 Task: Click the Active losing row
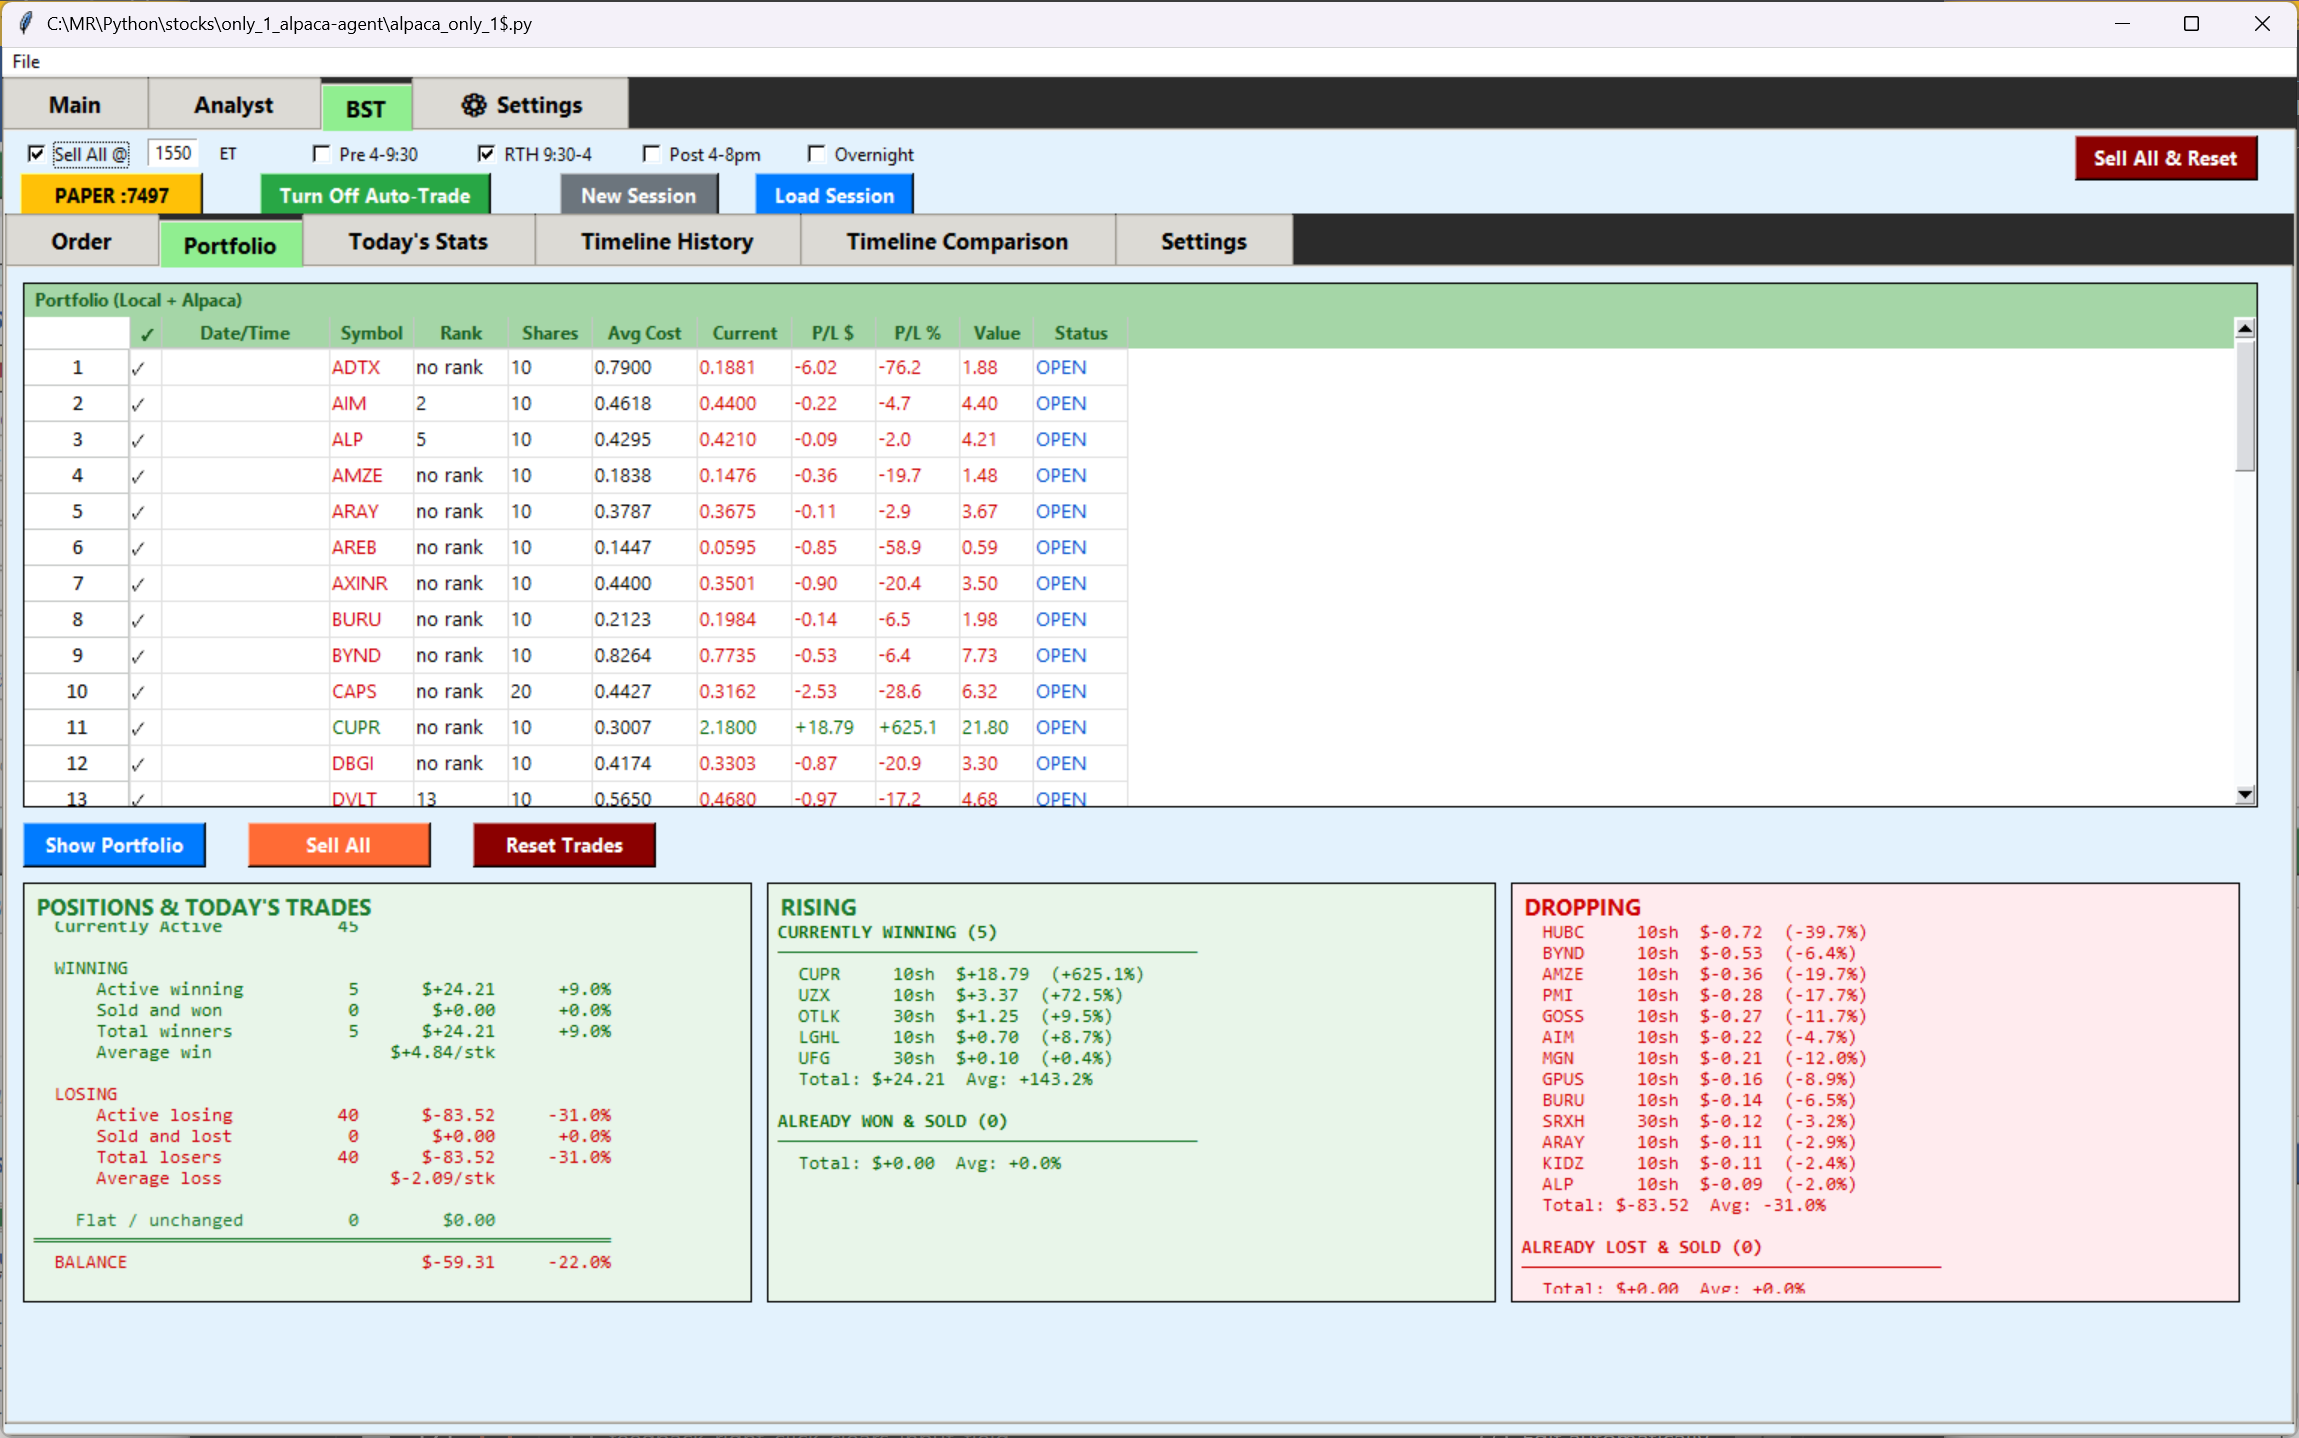pyautogui.click(x=353, y=1115)
